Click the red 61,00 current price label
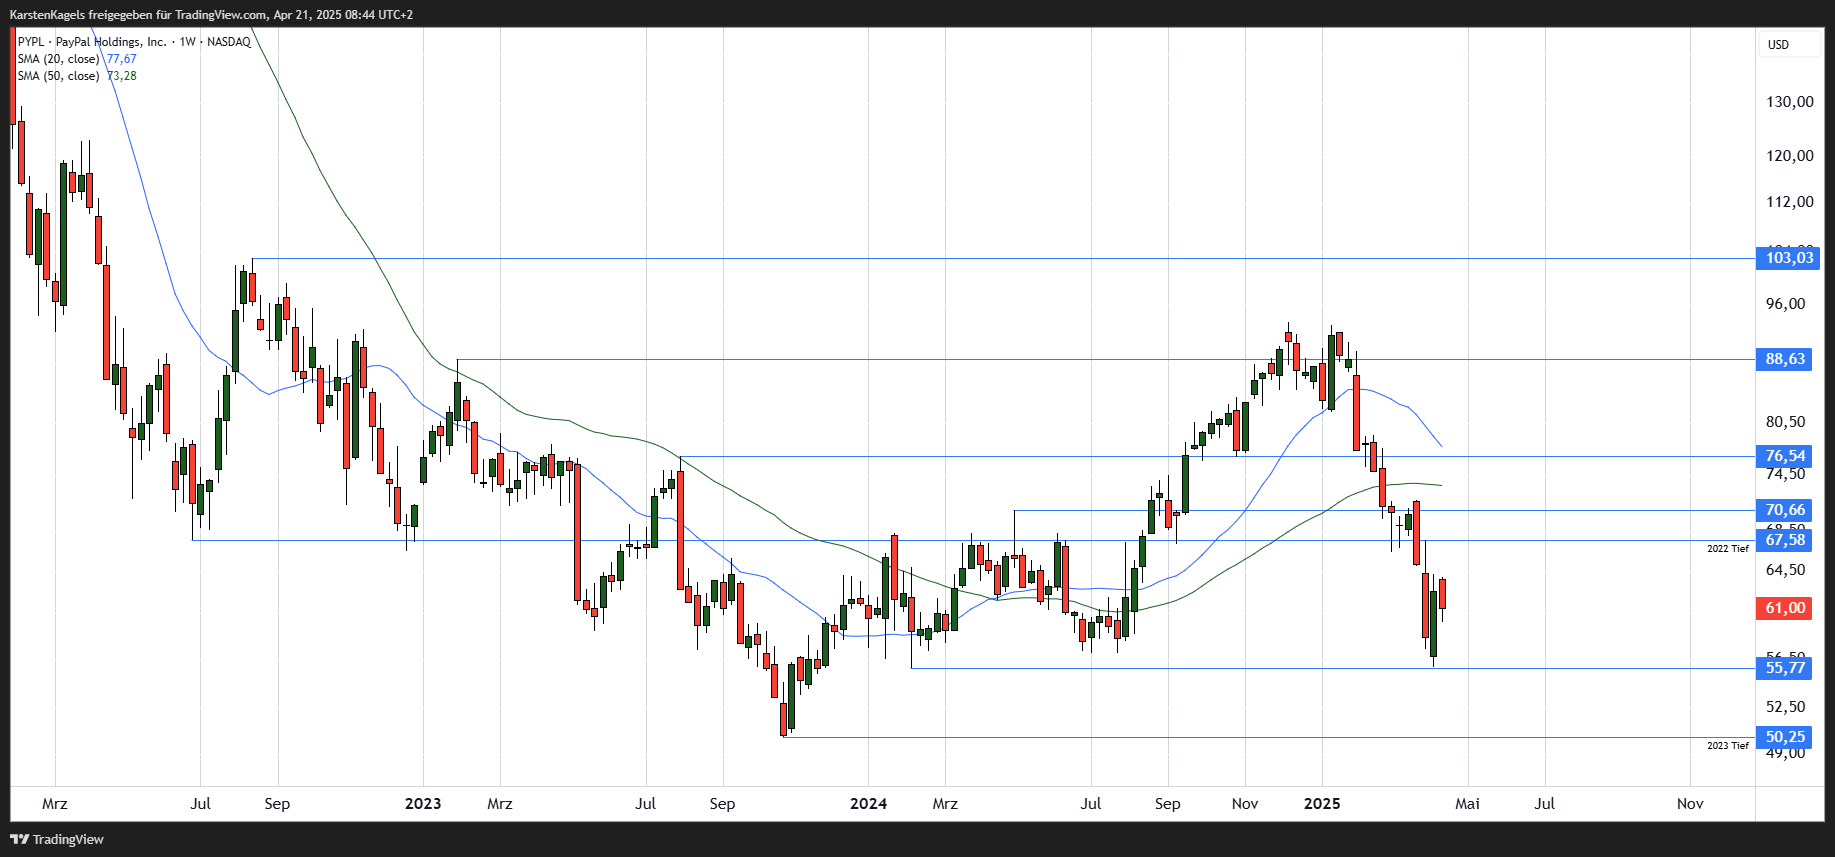 coord(1785,608)
